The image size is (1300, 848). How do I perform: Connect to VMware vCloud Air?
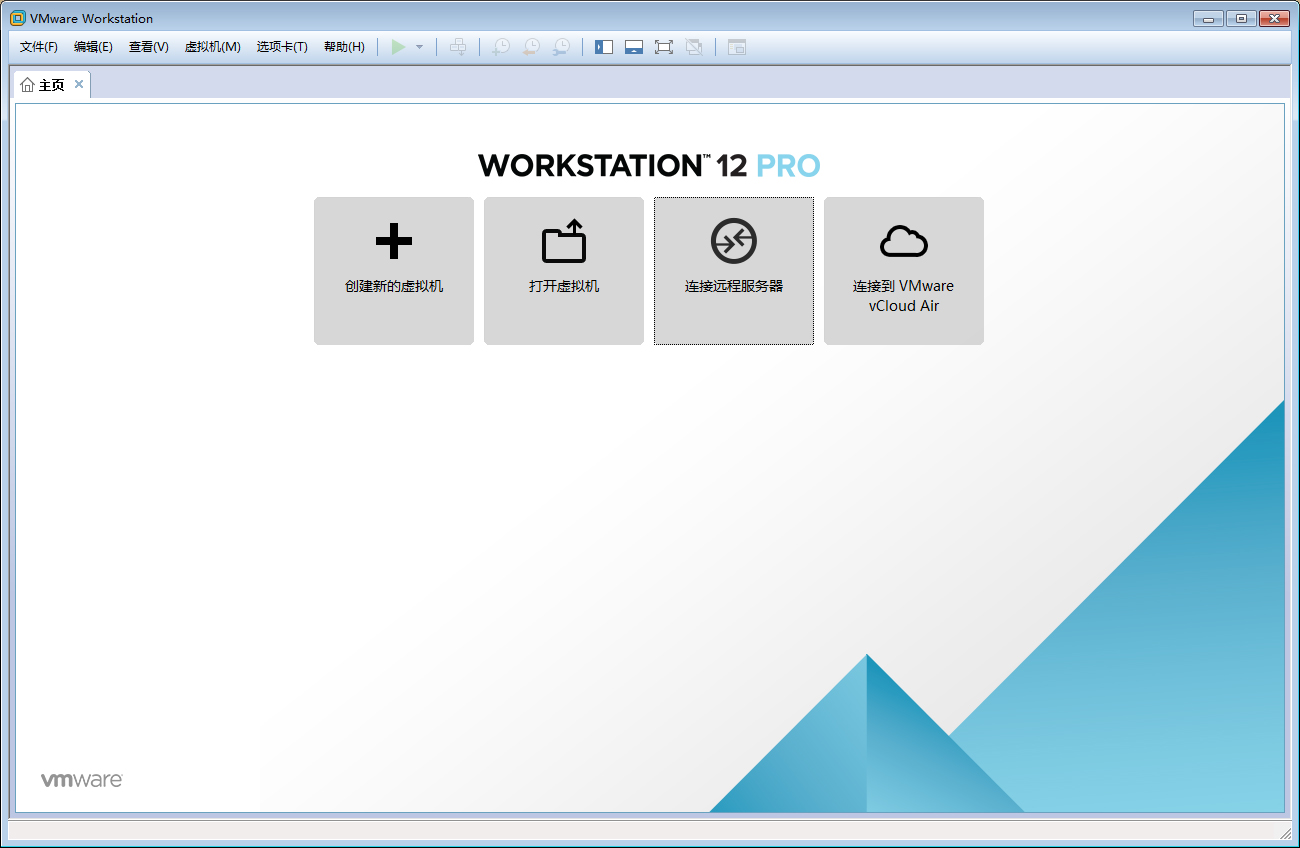pos(903,271)
